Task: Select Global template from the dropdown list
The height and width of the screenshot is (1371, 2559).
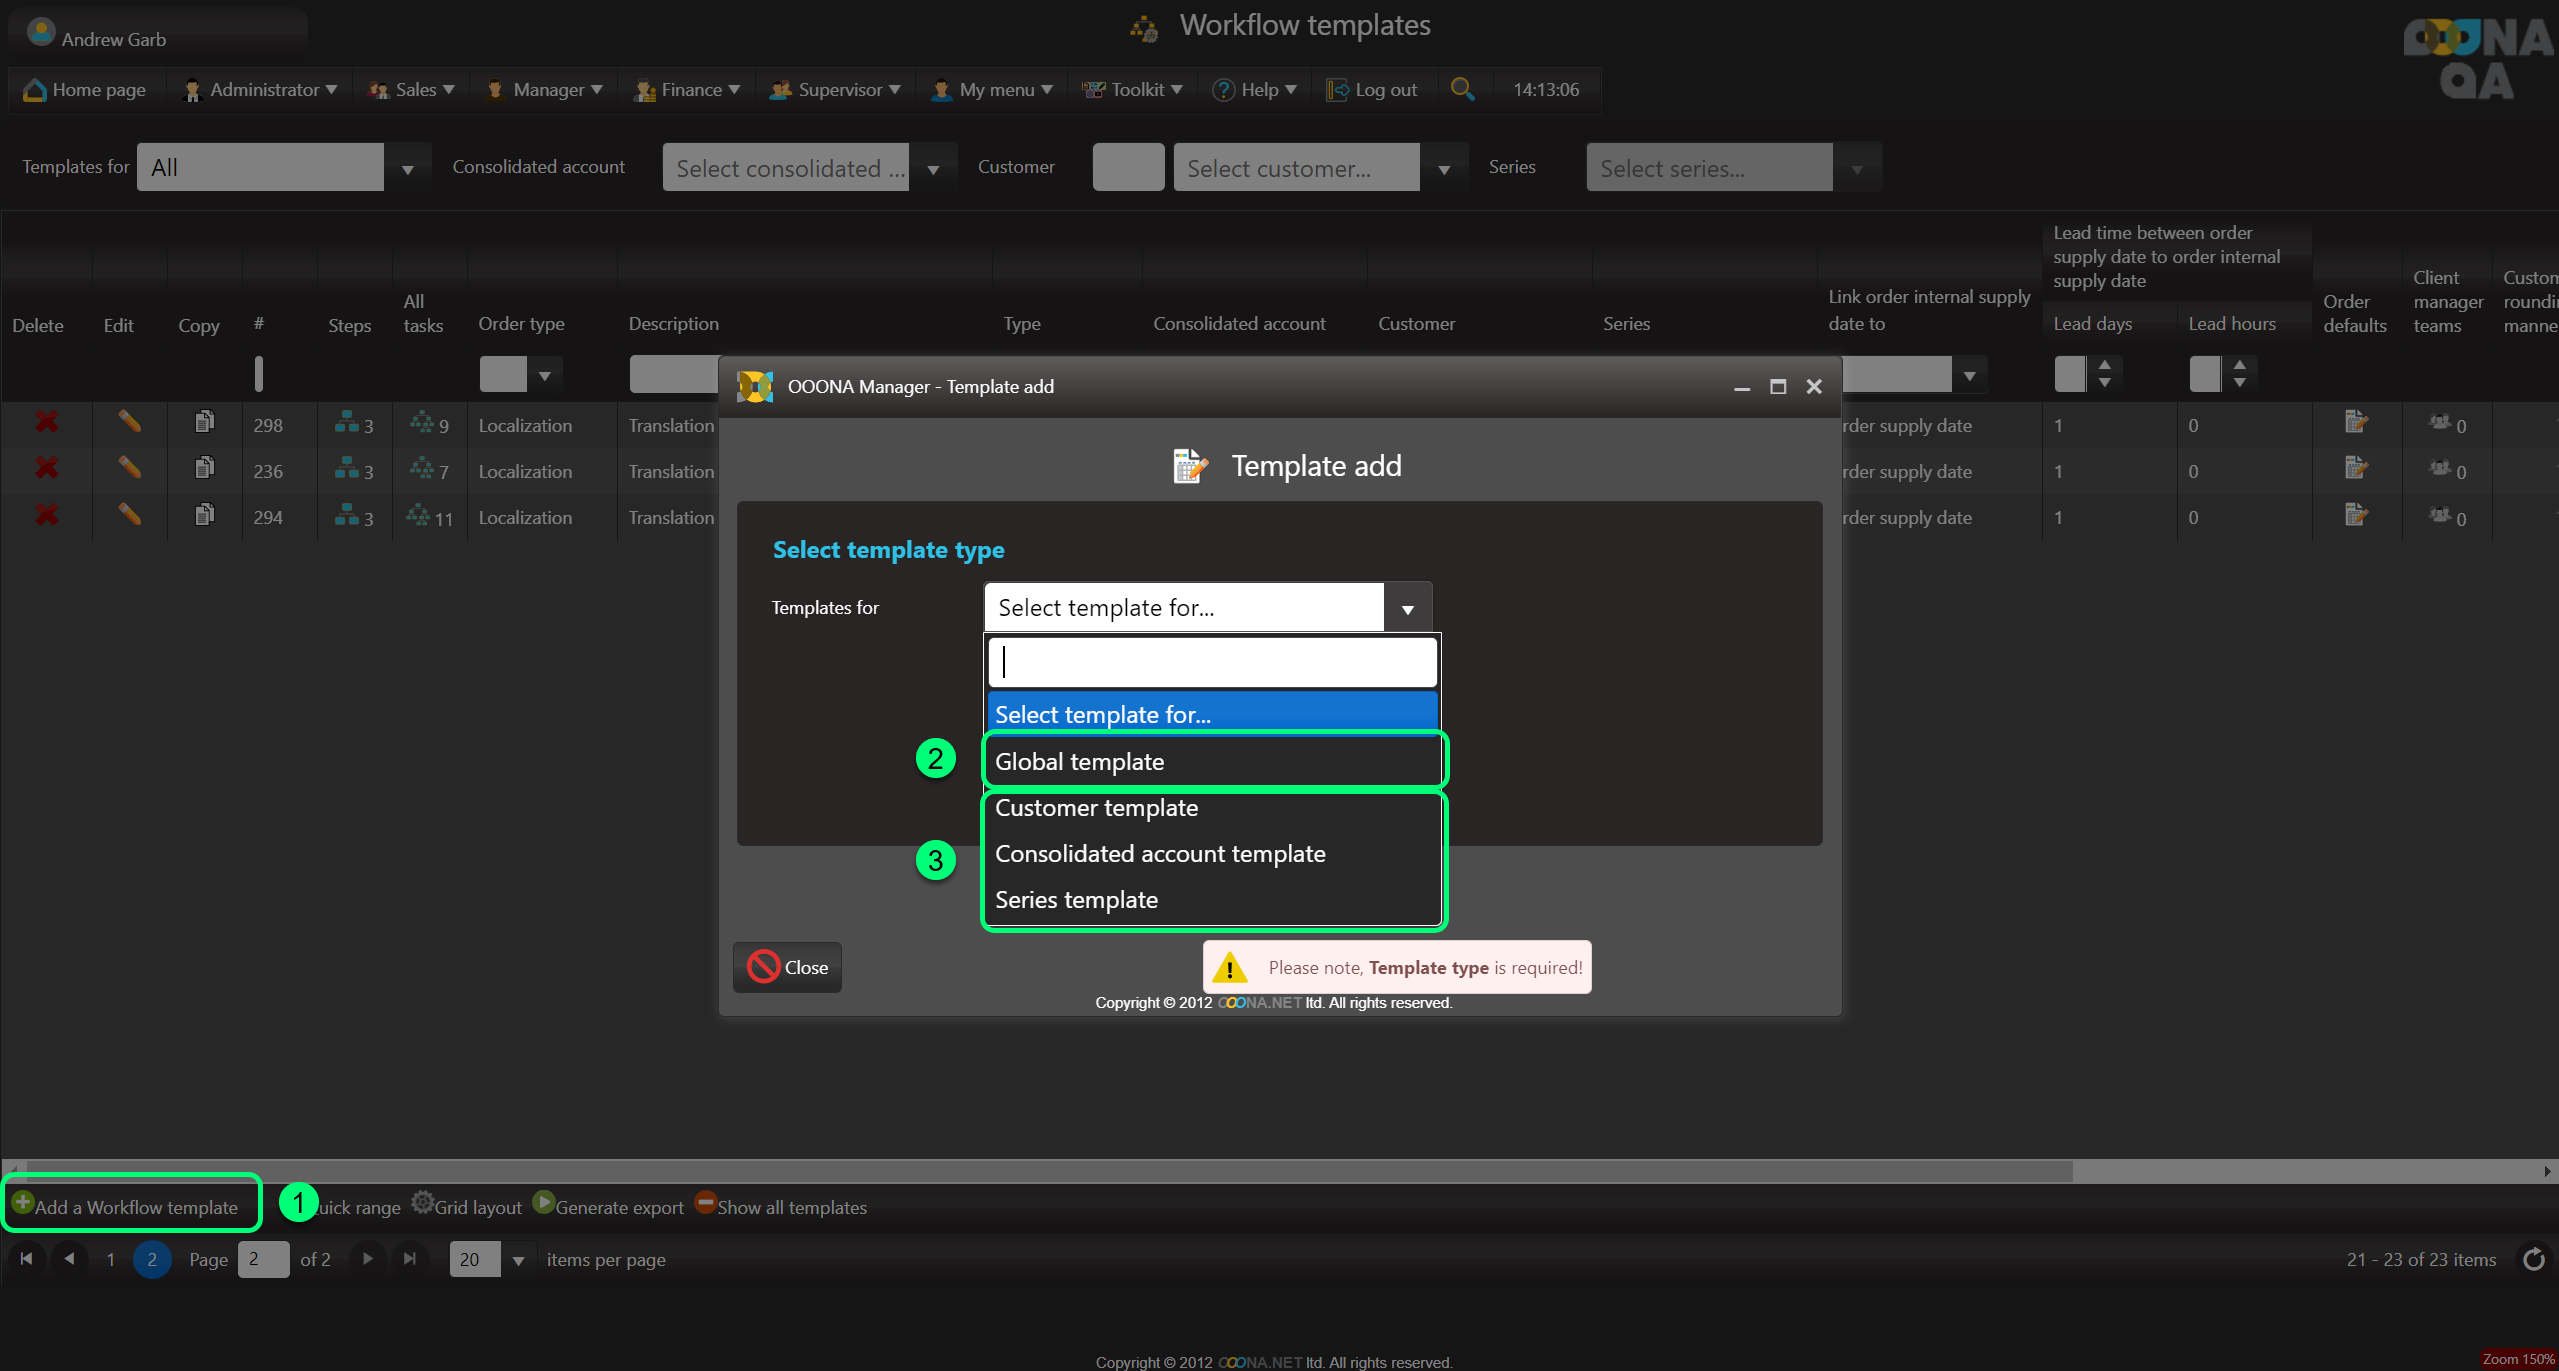Action: (1079, 762)
